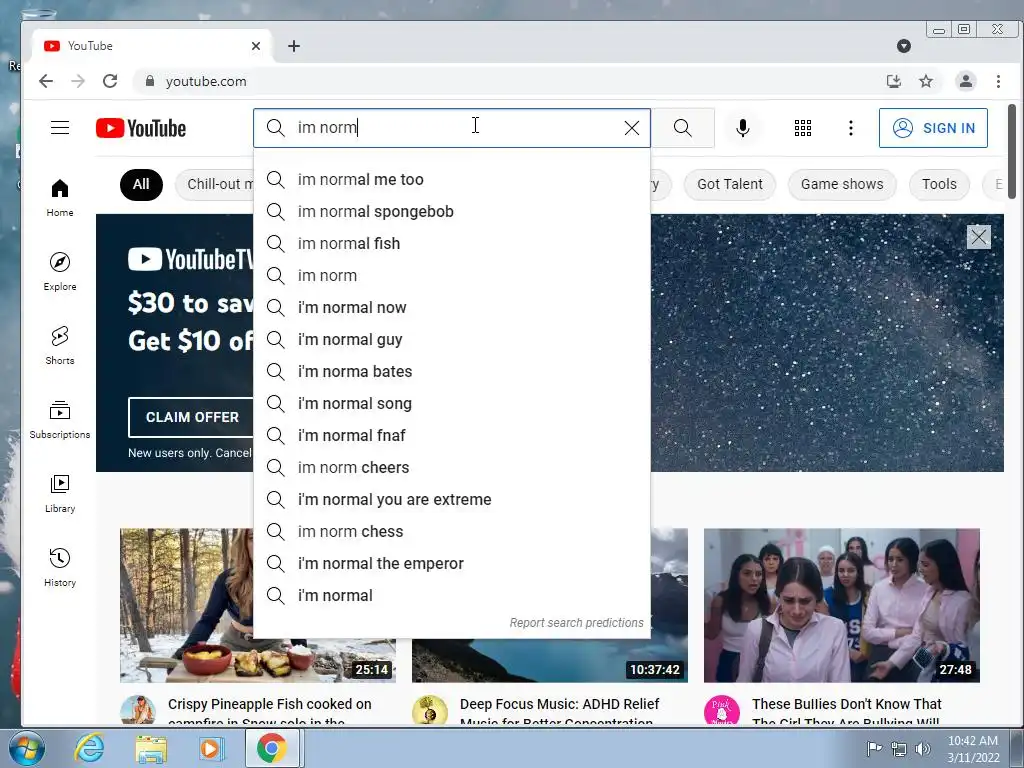Image resolution: width=1024 pixels, height=768 pixels.
Task: Open Explore in the sidebar
Action: coord(60,272)
